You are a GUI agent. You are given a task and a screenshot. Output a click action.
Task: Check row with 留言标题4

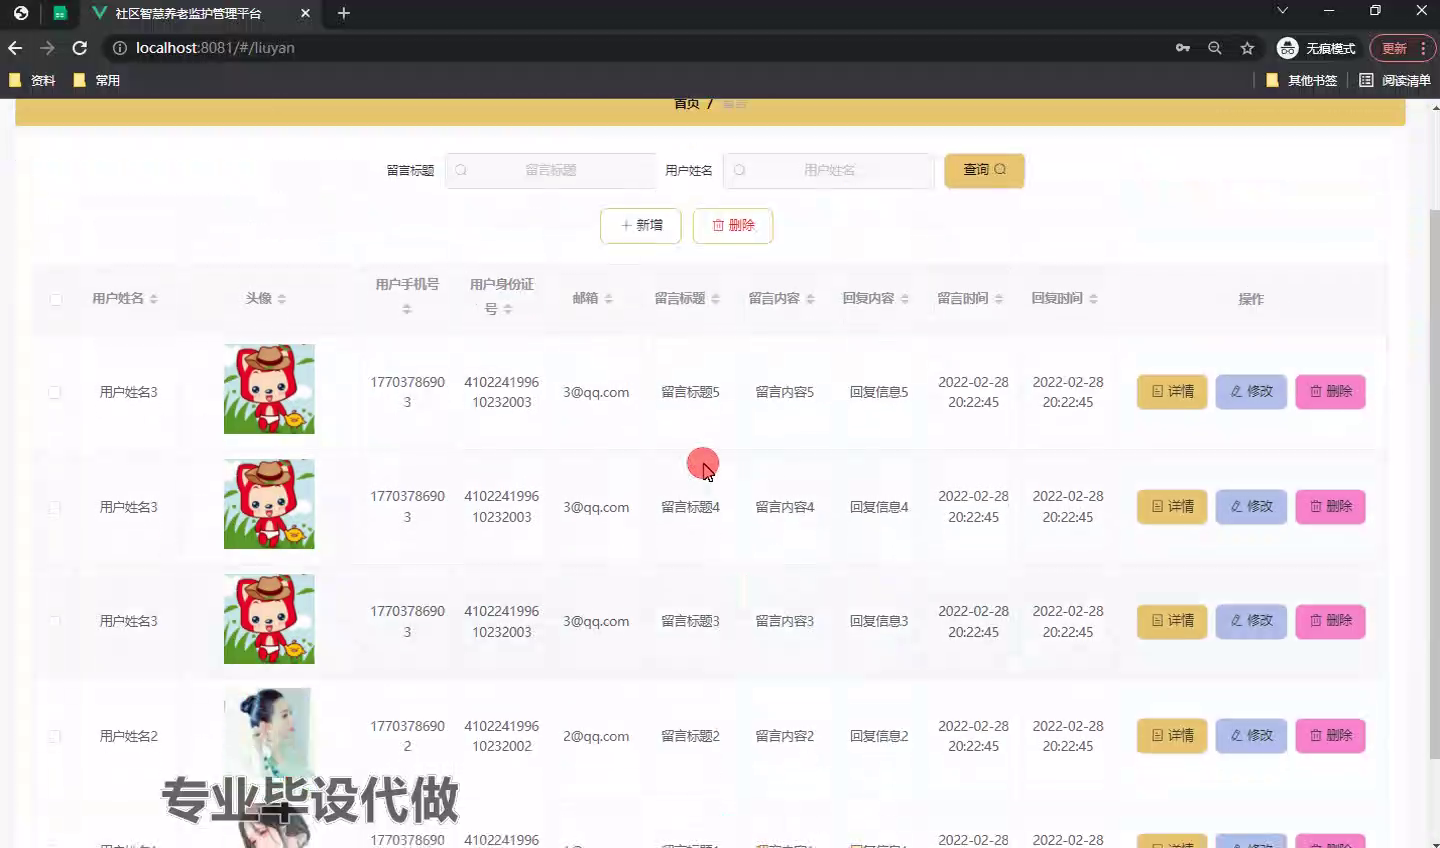coord(55,507)
